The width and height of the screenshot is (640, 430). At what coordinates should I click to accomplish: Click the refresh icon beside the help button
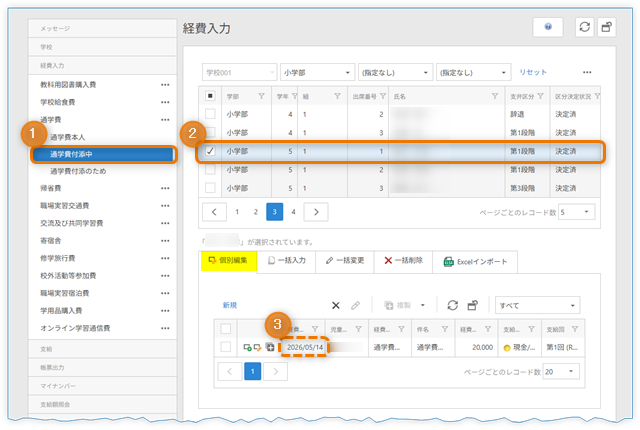(584, 27)
